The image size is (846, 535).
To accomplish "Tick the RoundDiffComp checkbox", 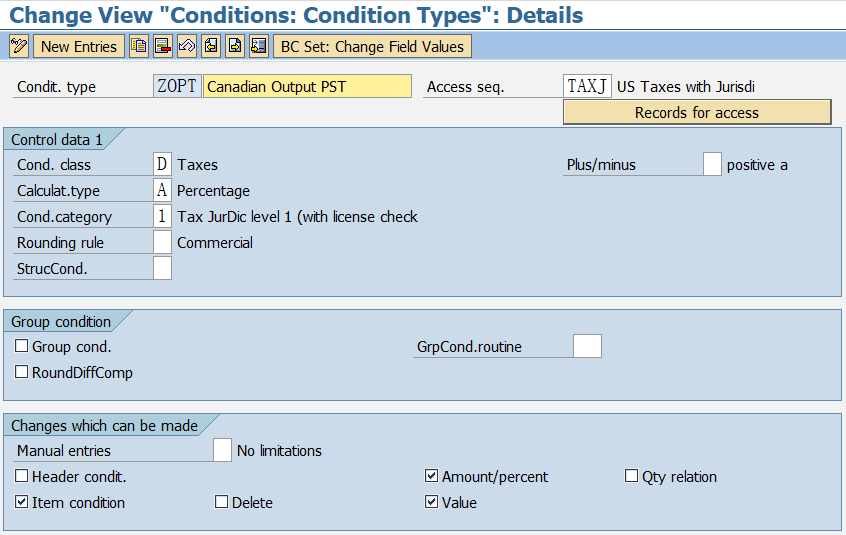I will (22, 372).
